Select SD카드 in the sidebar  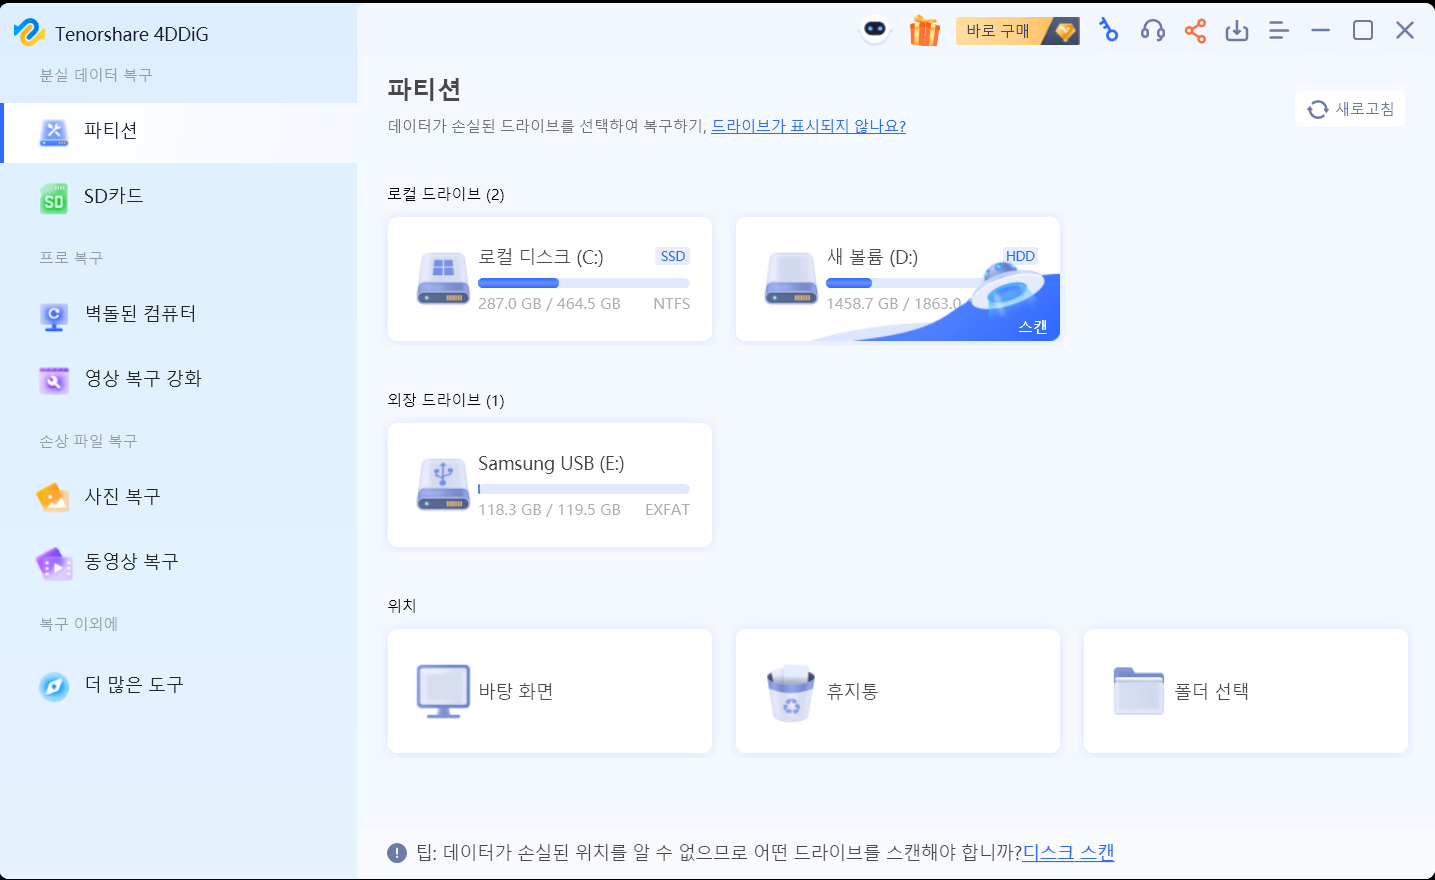point(178,197)
